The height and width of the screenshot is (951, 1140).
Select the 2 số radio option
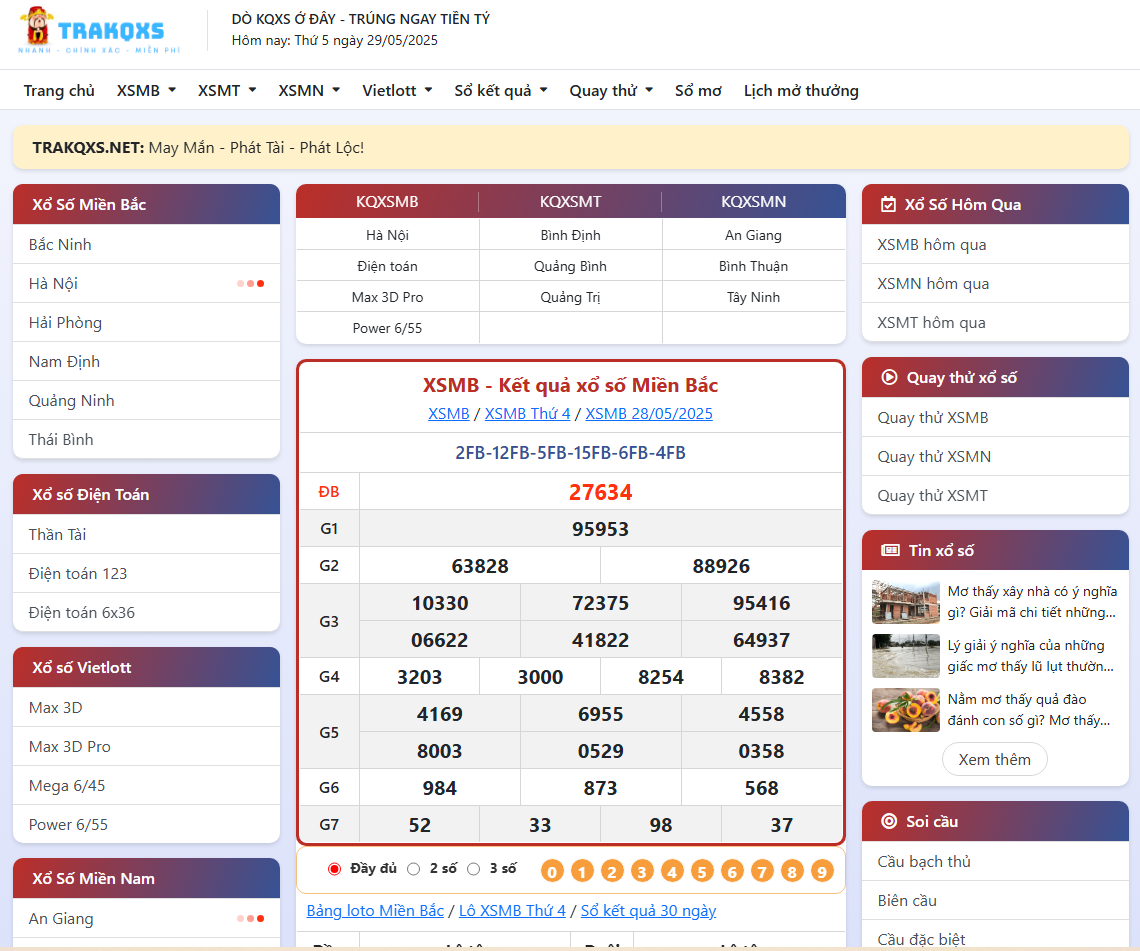click(414, 869)
